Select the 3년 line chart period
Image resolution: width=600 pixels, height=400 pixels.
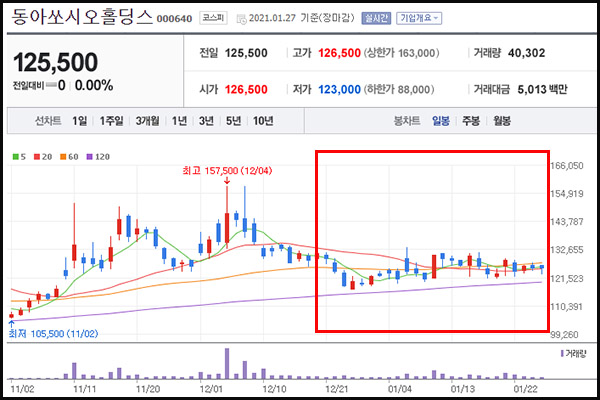point(206,121)
